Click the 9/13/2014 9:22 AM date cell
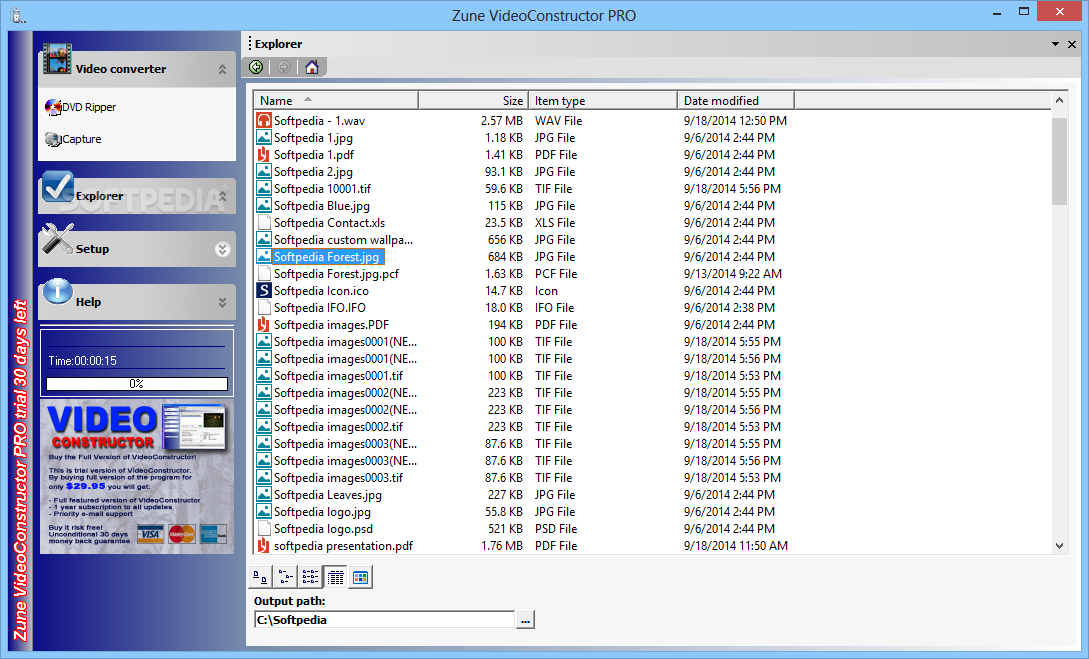Screen dimensions: 1089x659 733,274
